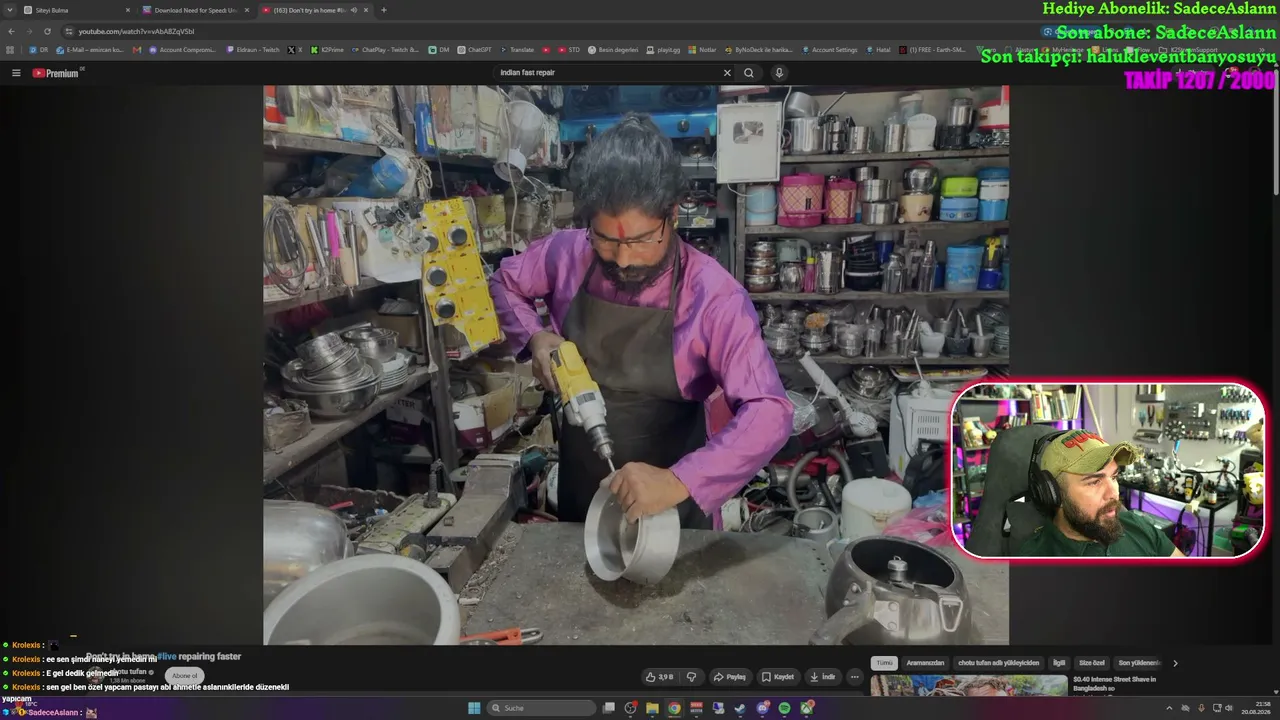Open the YouTube guide hamburger menu
The image size is (1280, 720).
(16, 73)
